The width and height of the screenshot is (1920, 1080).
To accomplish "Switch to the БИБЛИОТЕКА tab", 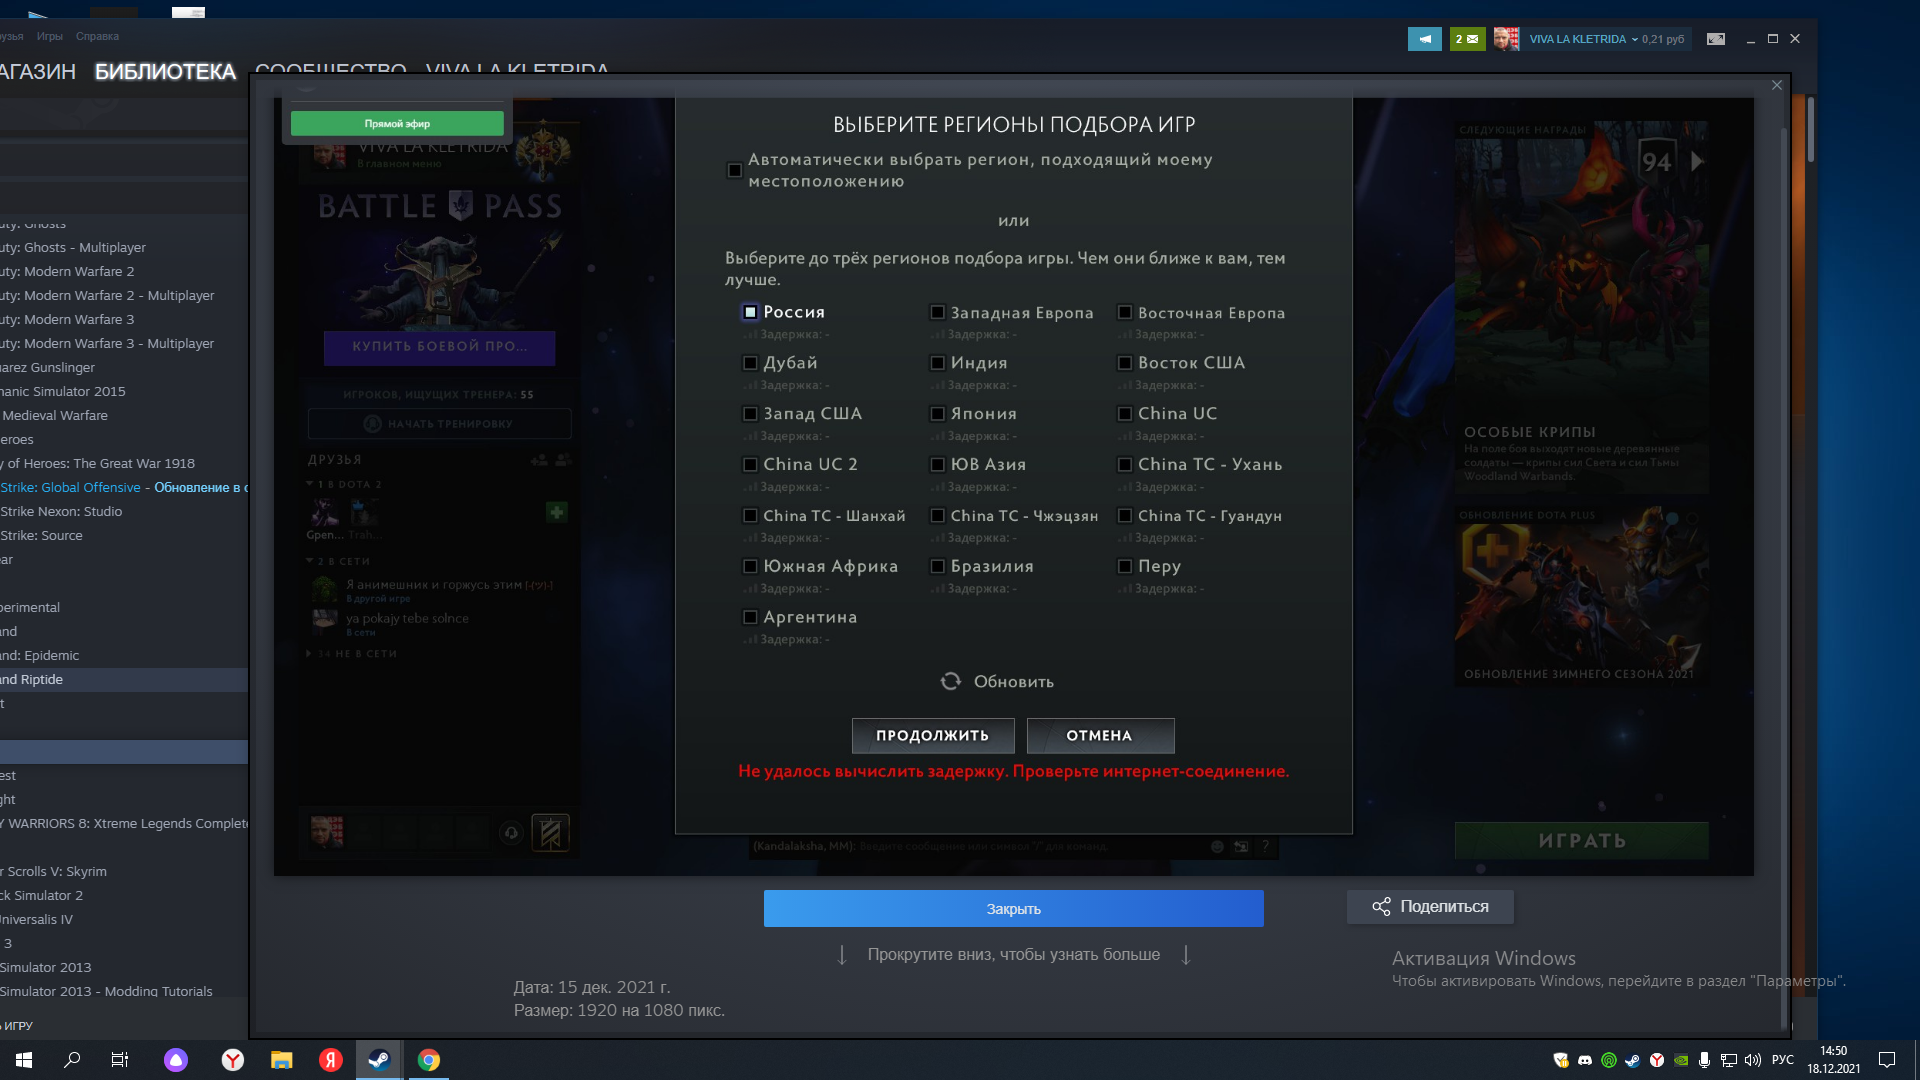I will click(x=165, y=71).
